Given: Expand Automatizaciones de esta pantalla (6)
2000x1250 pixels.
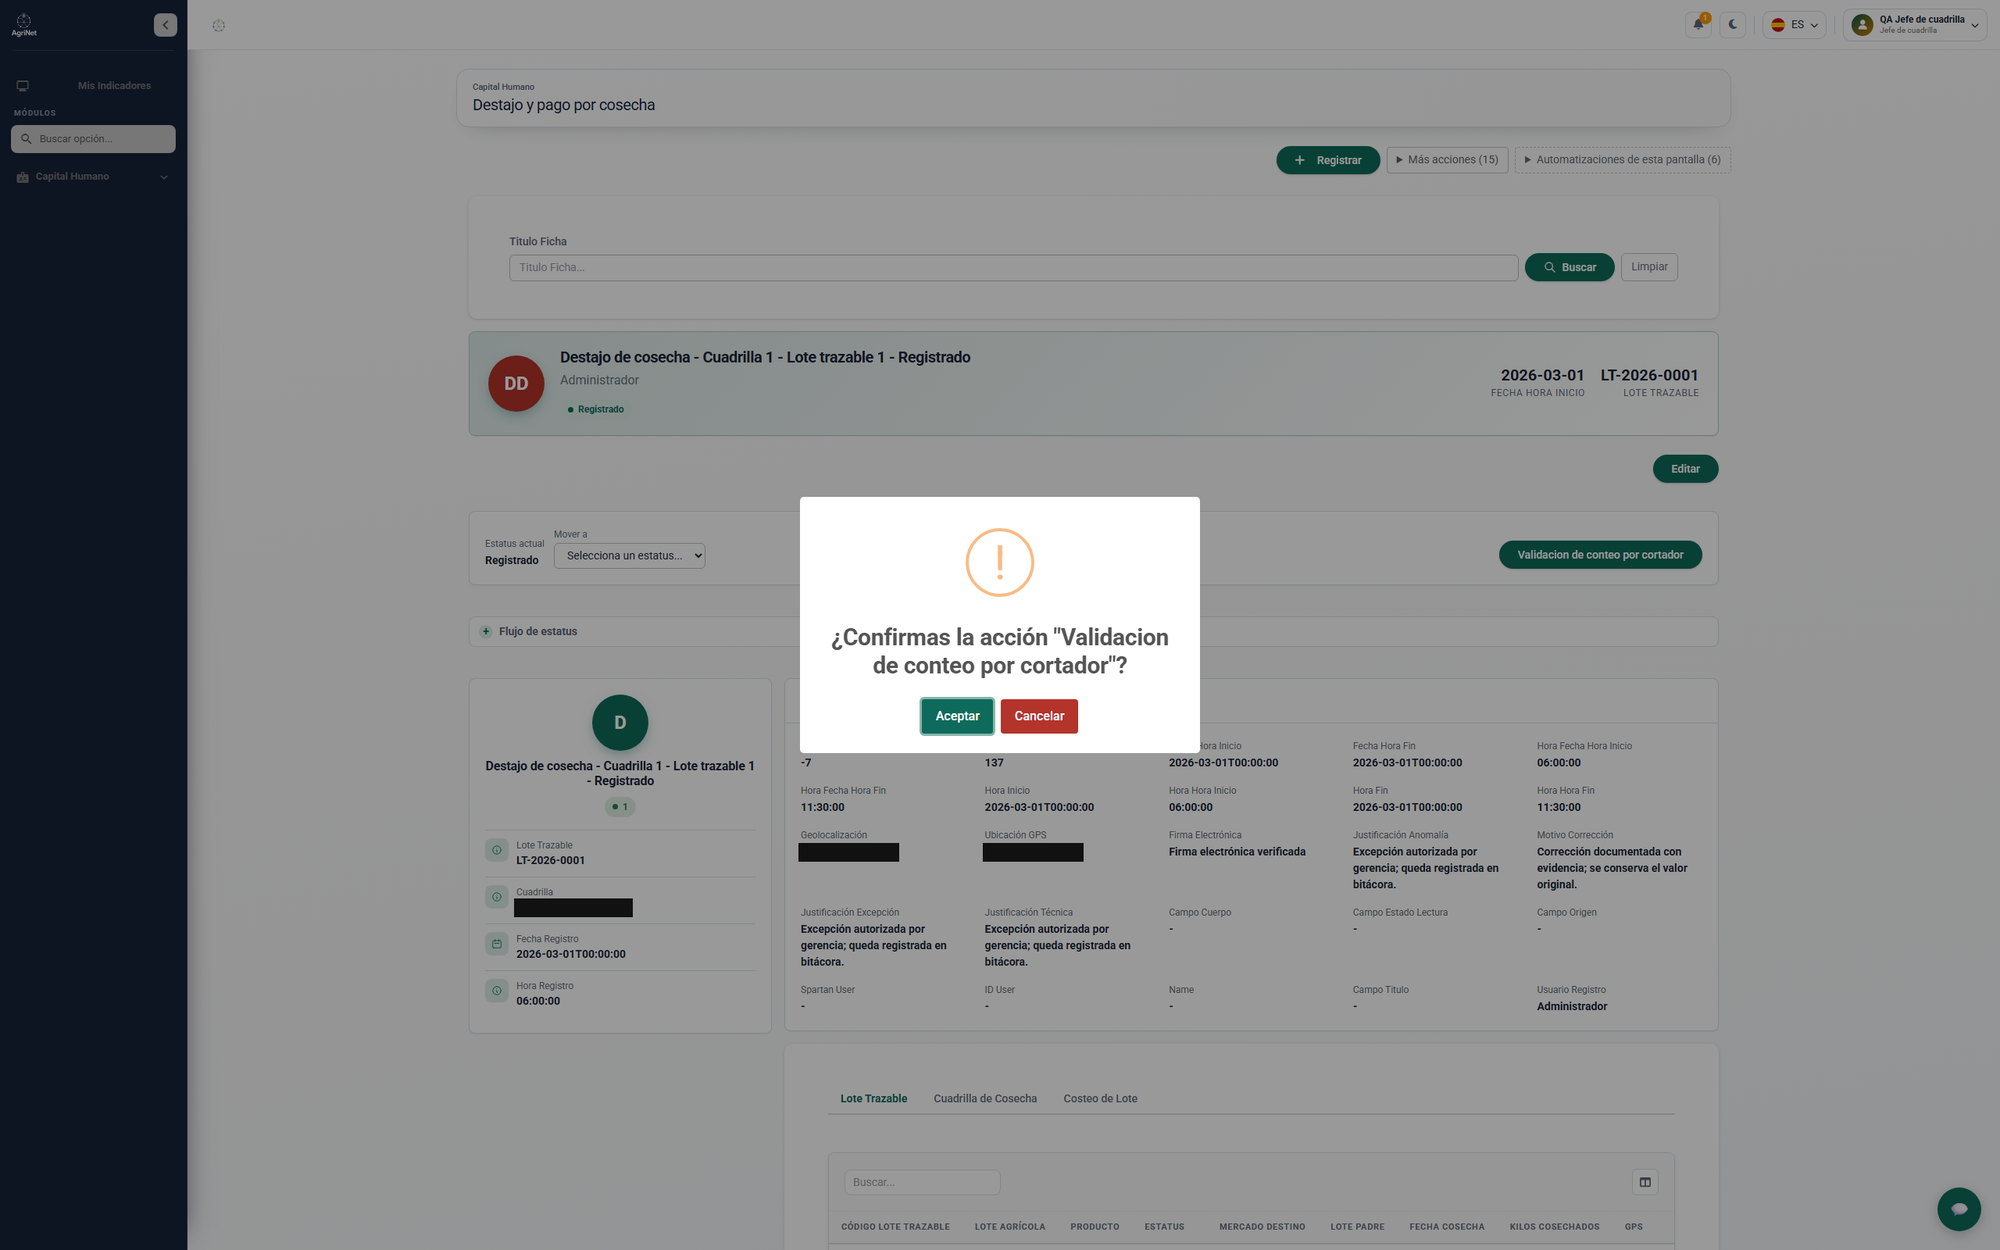Looking at the screenshot, I should tap(1622, 160).
